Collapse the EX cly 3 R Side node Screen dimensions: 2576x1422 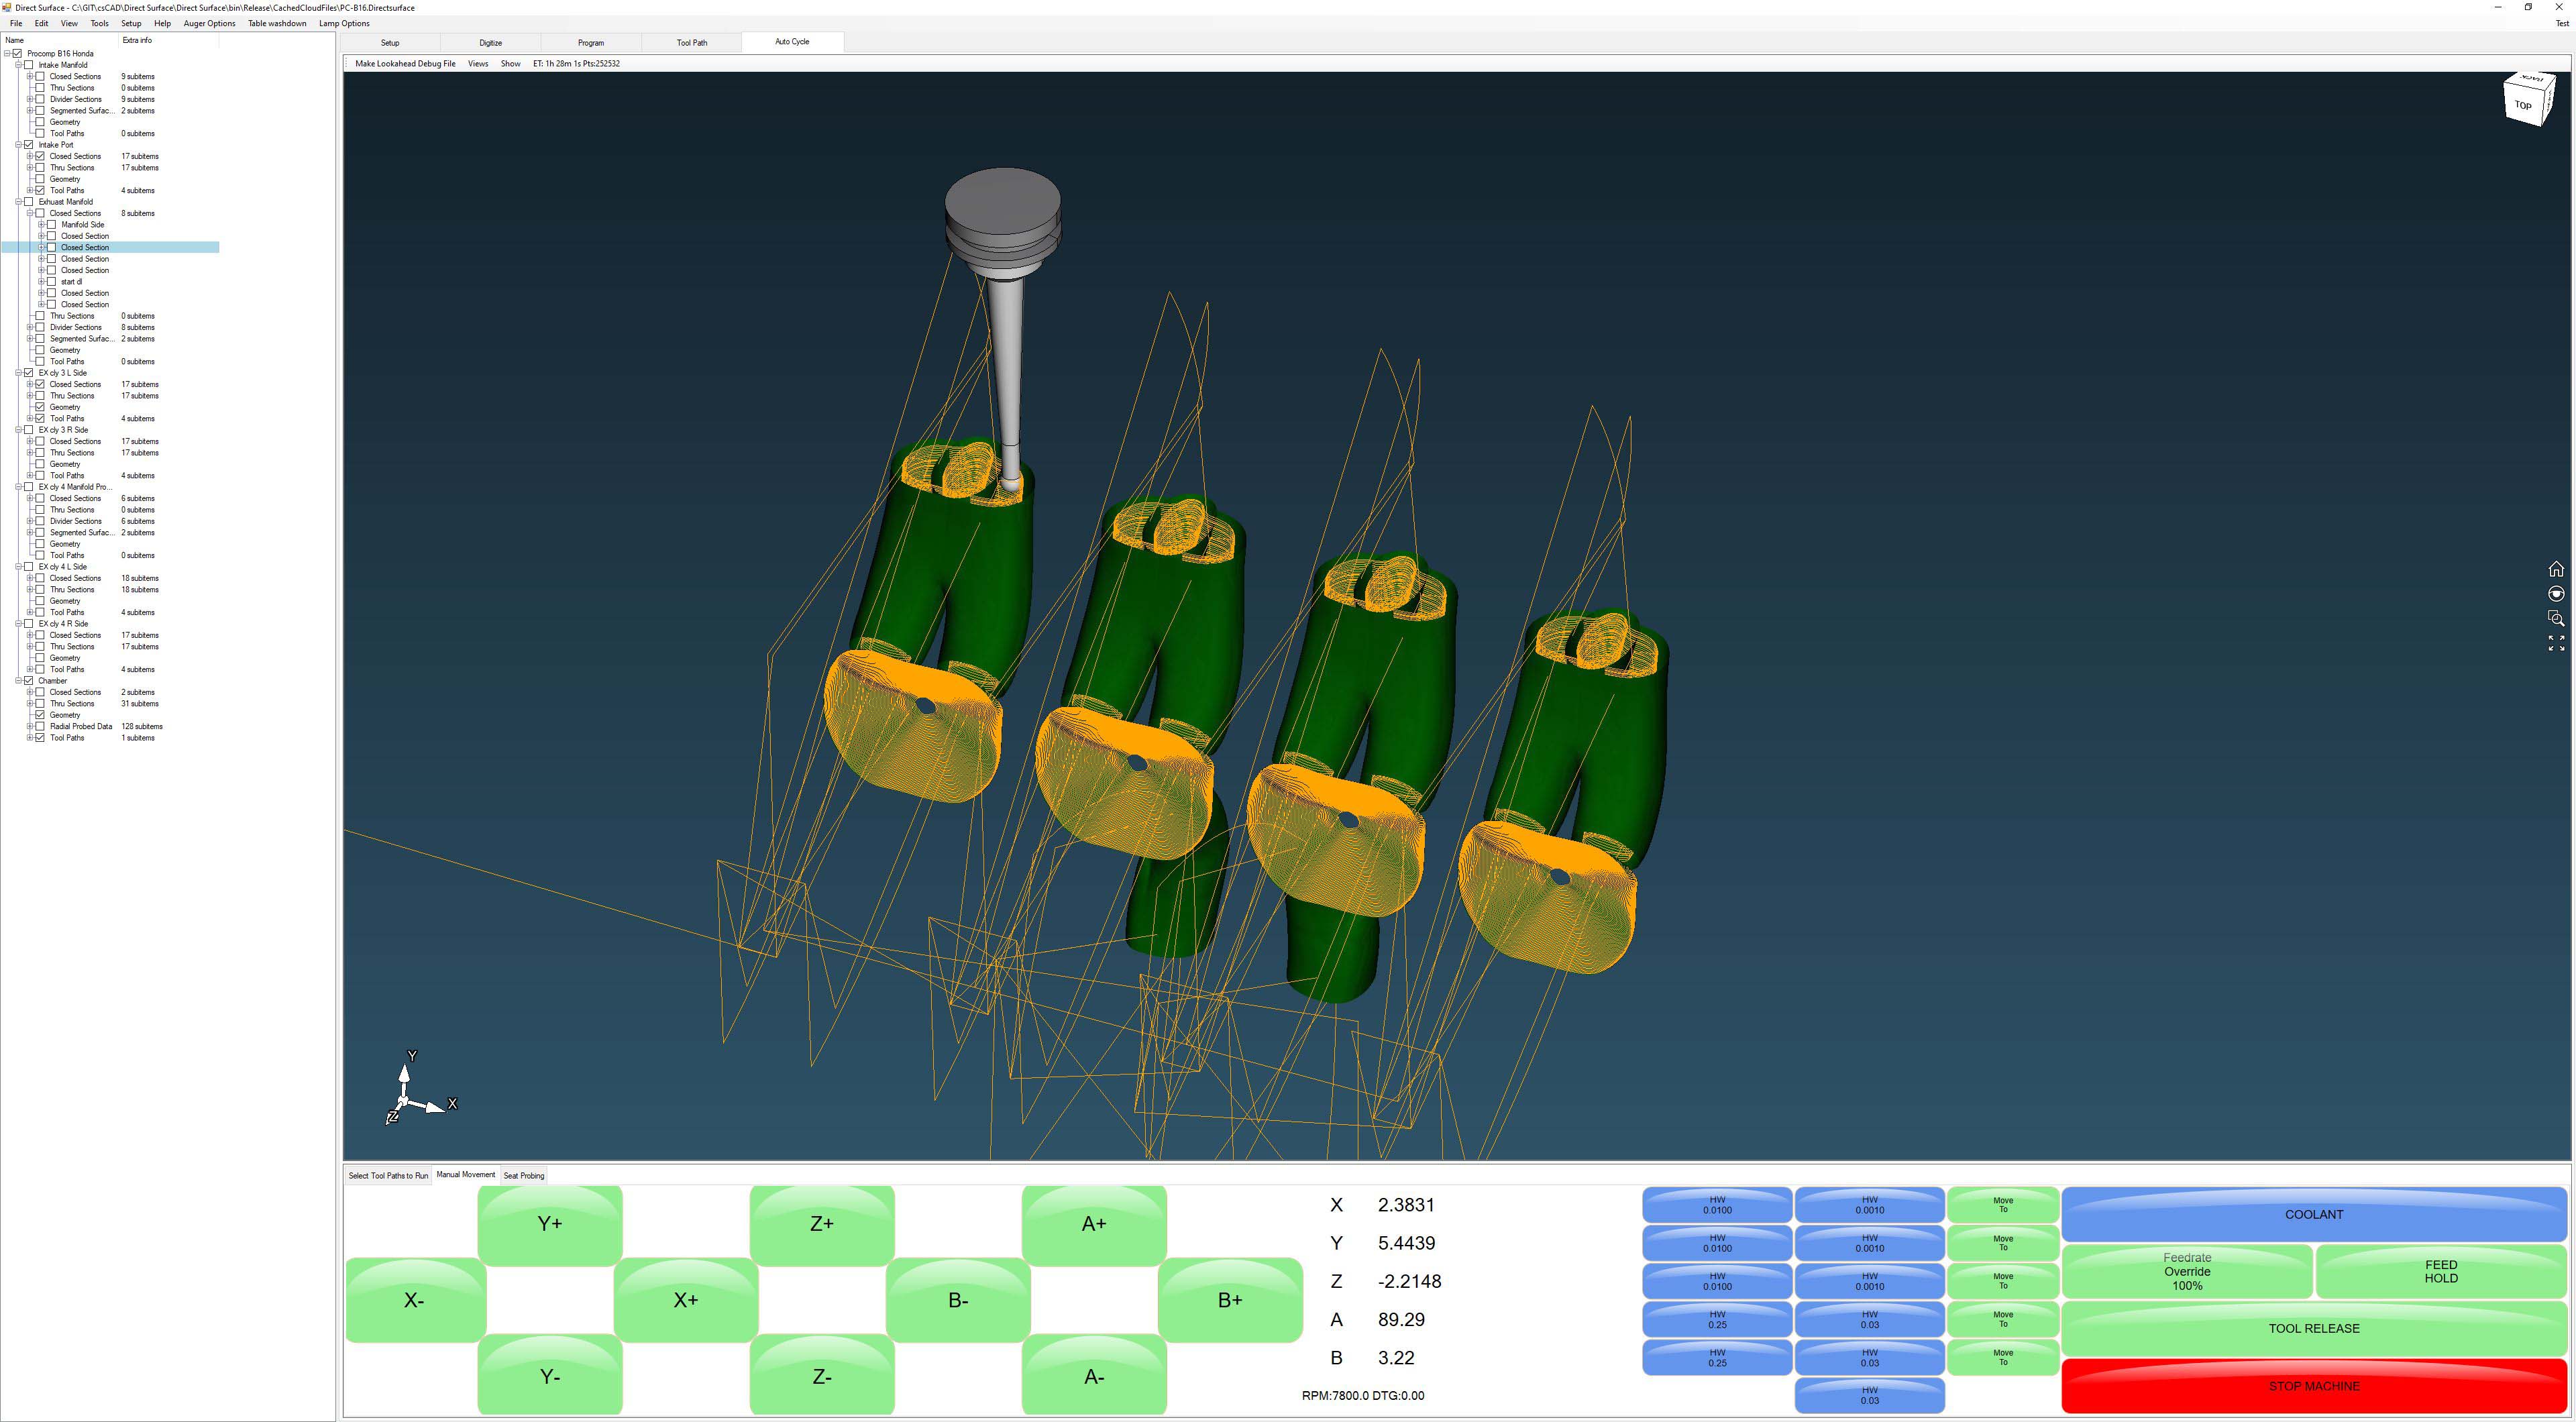(18, 430)
